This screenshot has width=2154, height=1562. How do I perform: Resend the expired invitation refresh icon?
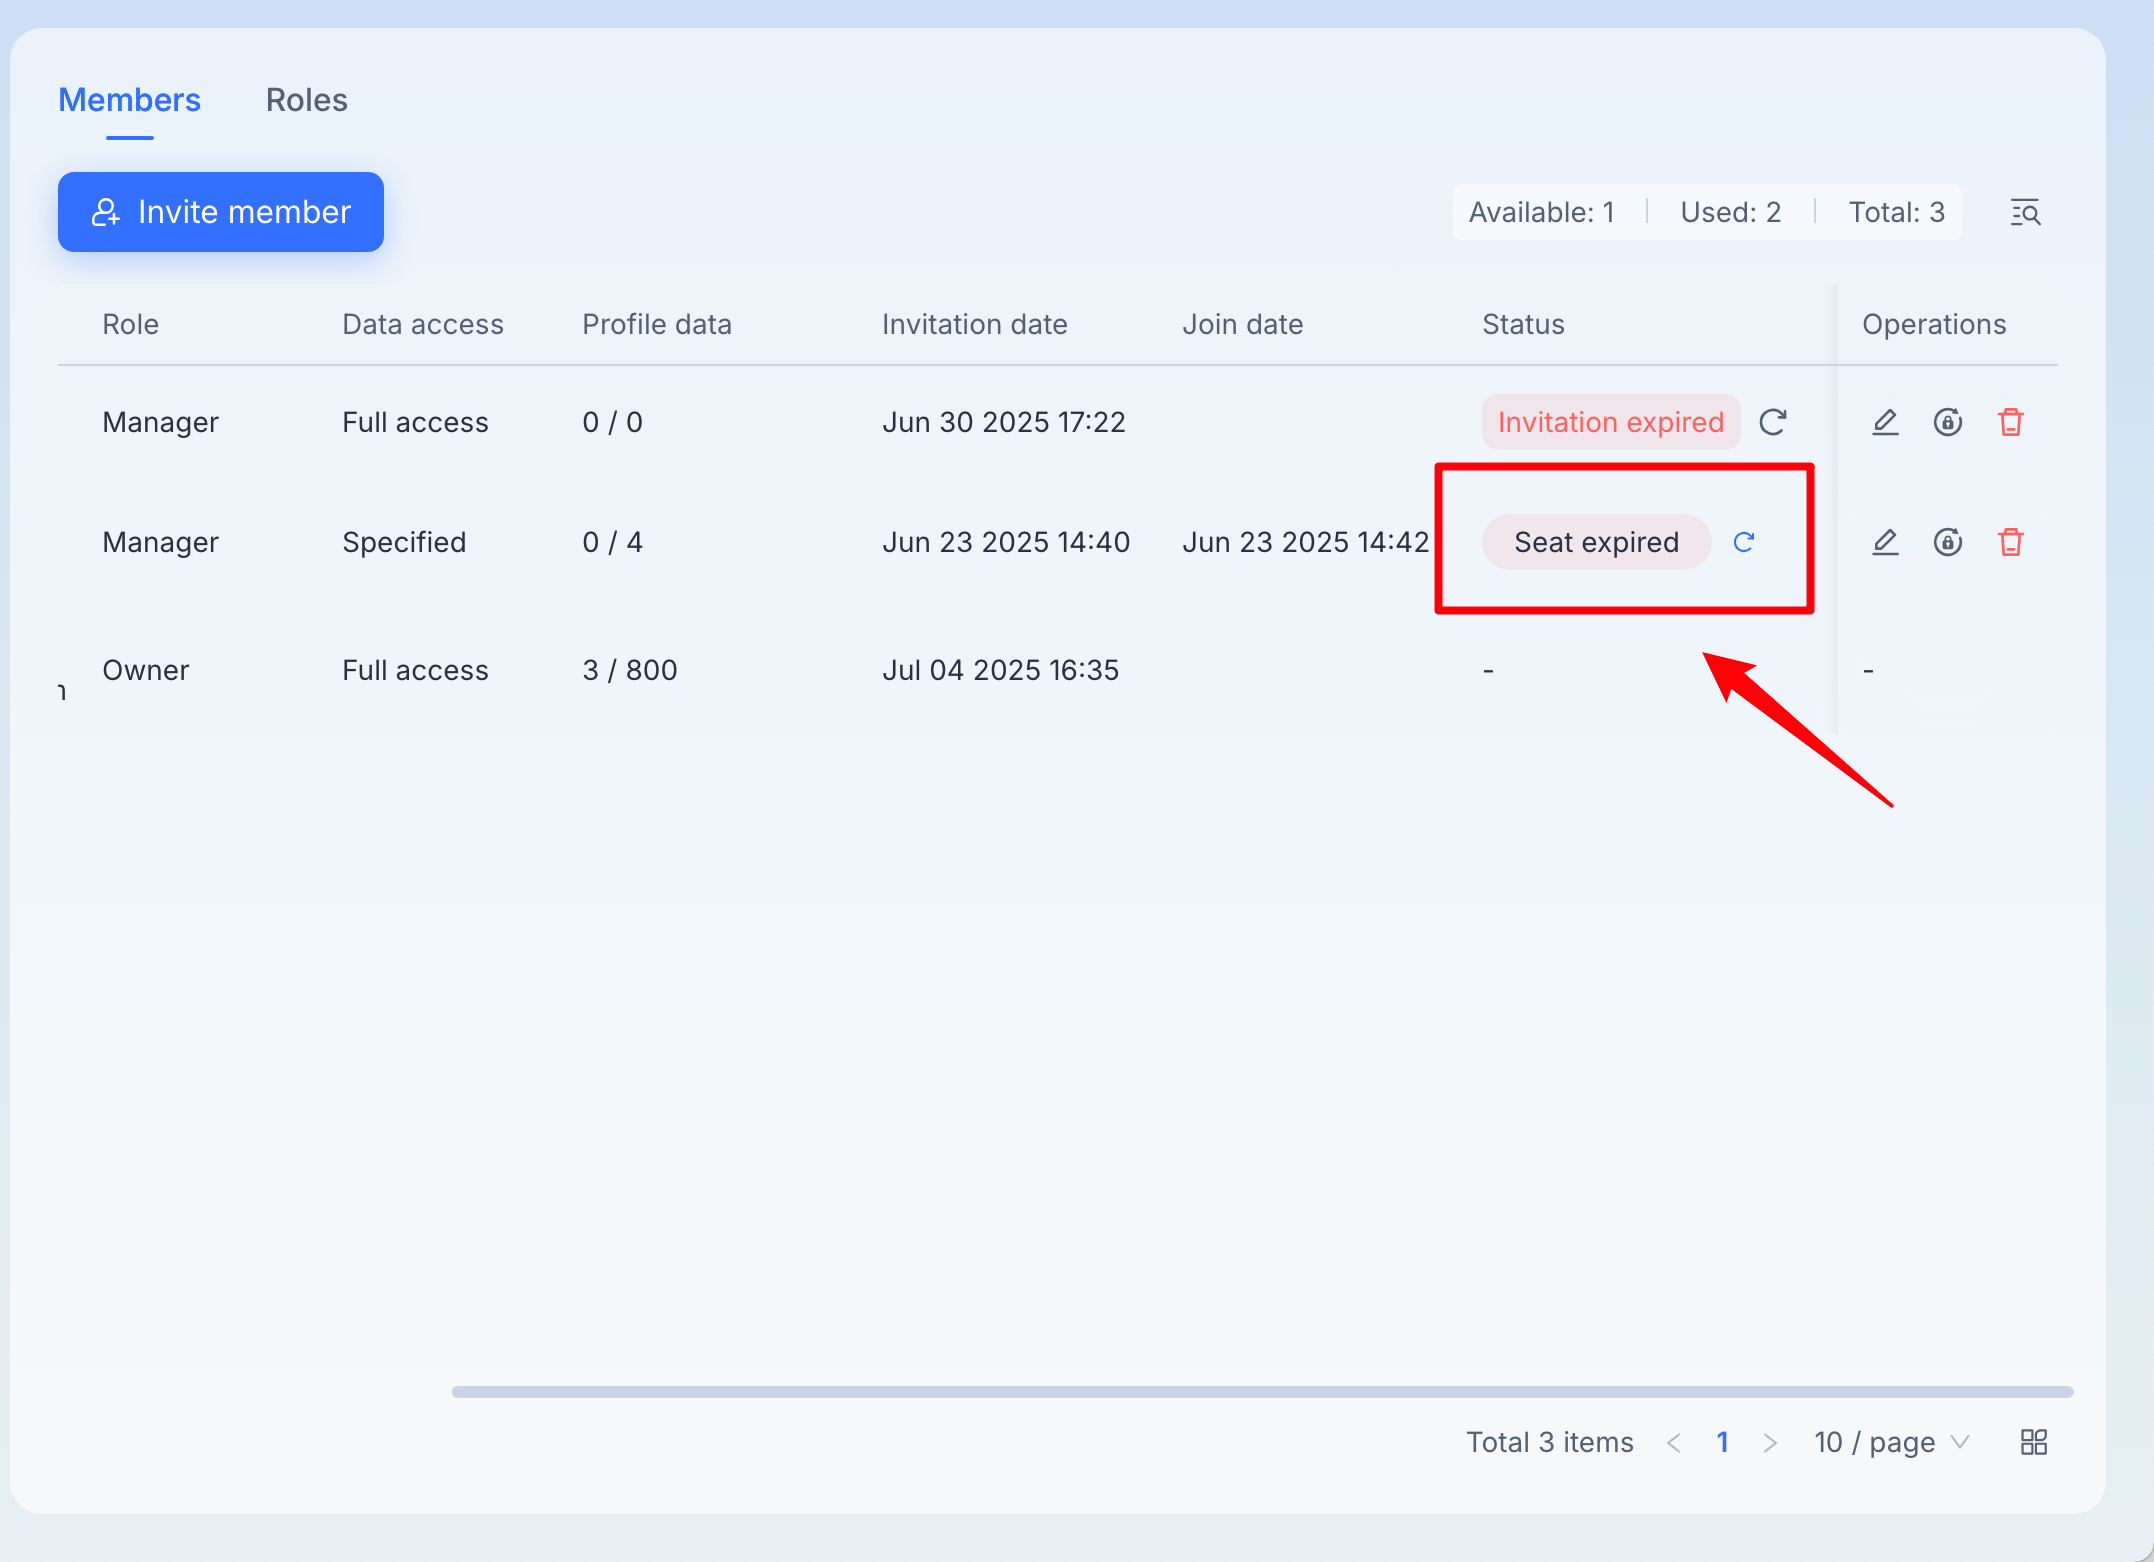1773,422
